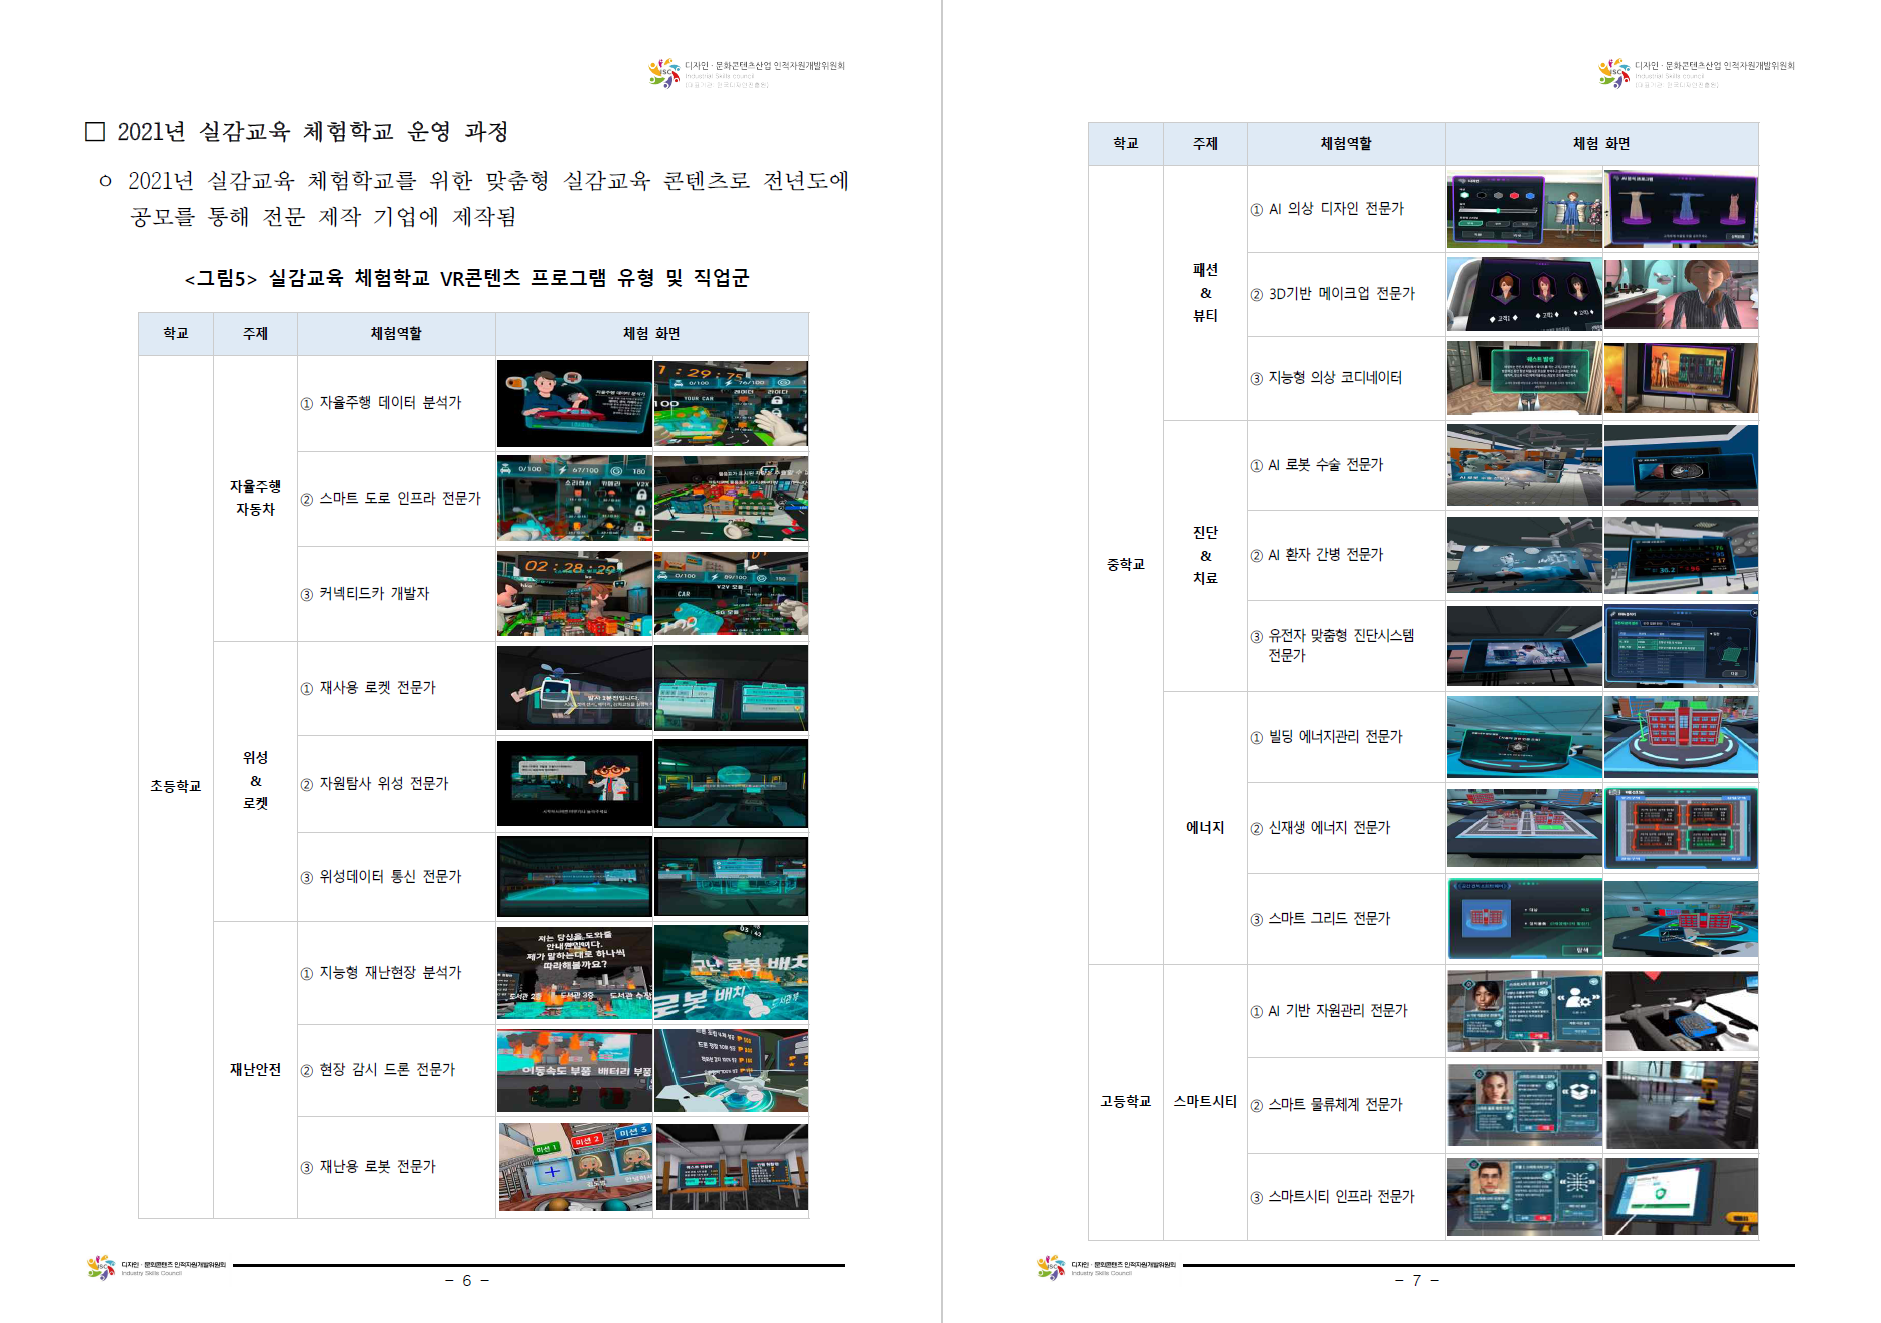Select the 그림5 figure caption text
1881x1323 pixels.
pos(467,278)
